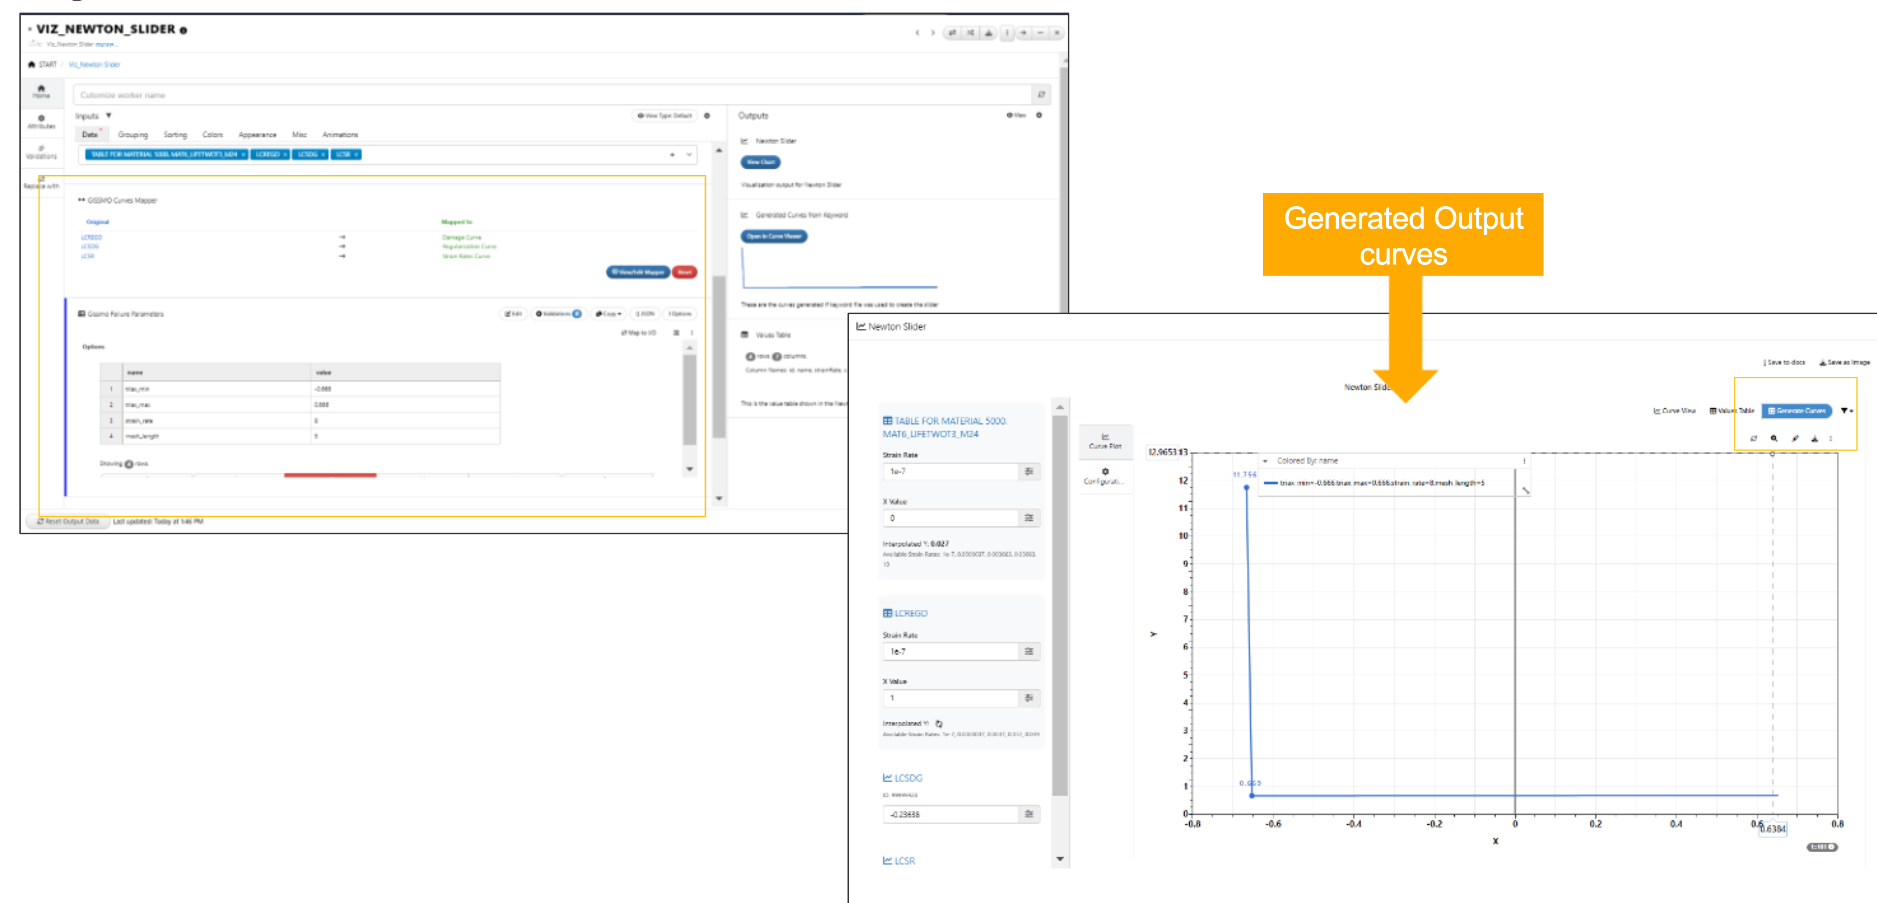The height and width of the screenshot is (903, 1877).
Task: Click the blue View Chart button
Action: (x=760, y=162)
